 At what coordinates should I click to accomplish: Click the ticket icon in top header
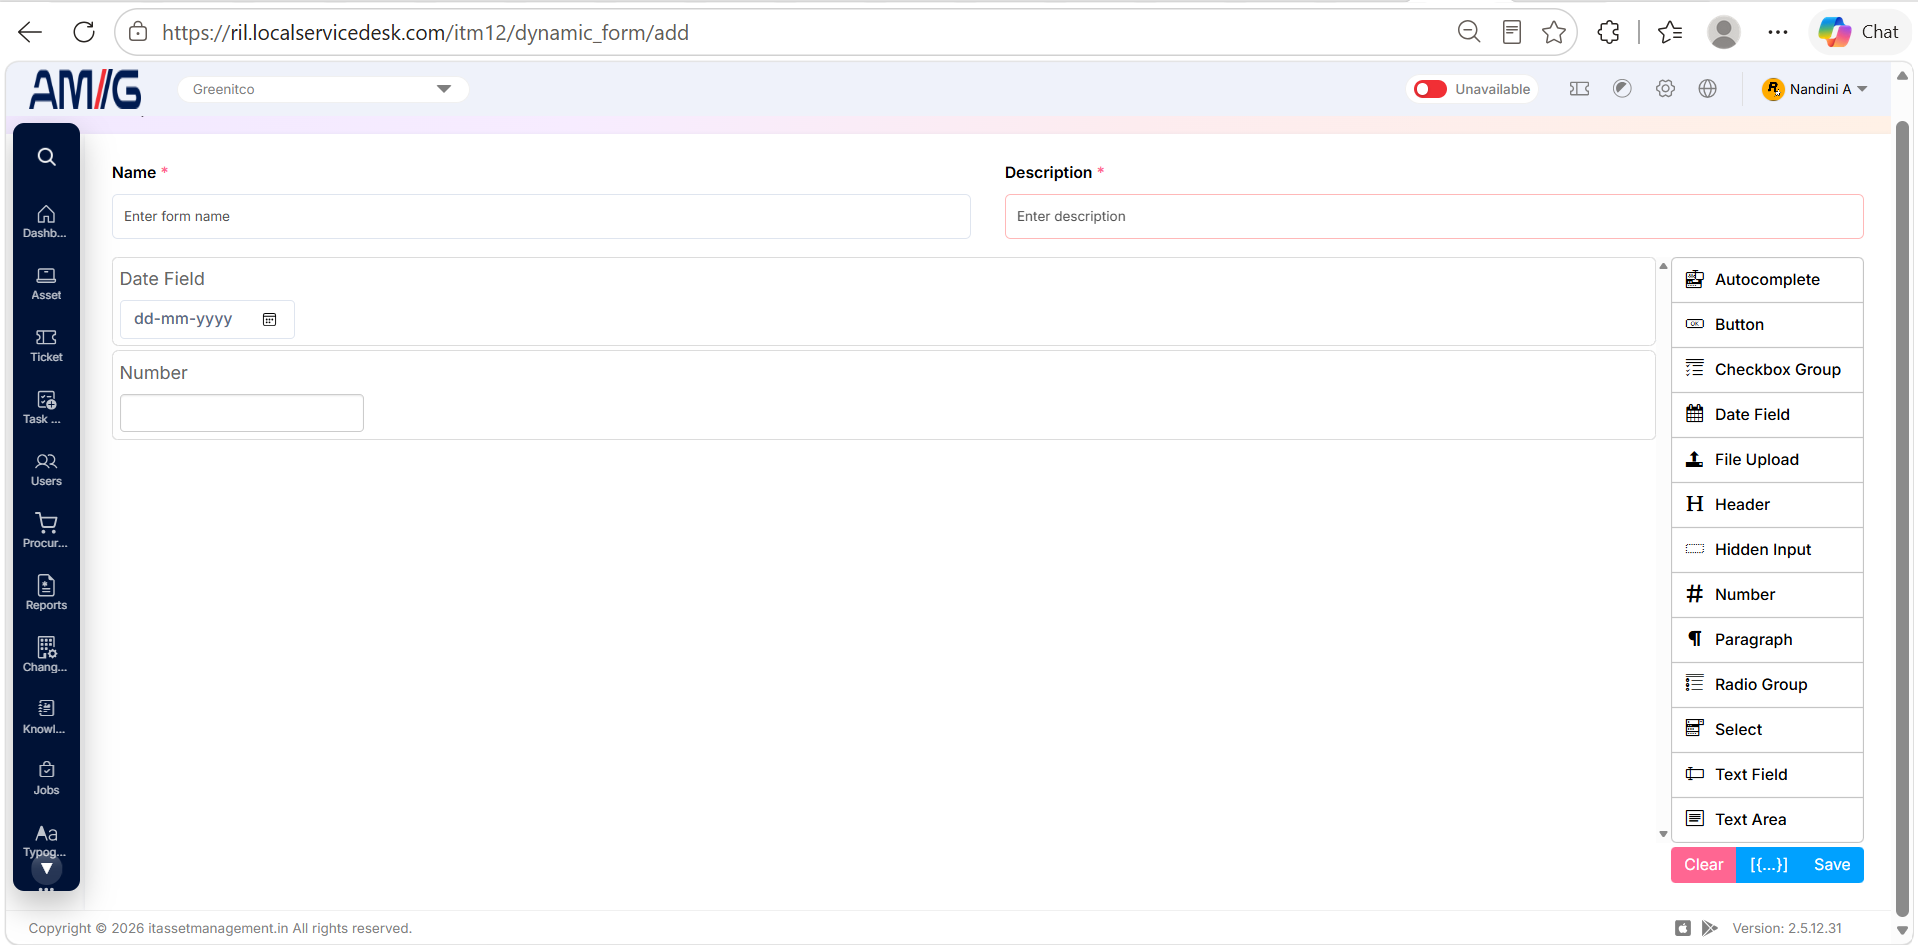click(x=1580, y=89)
